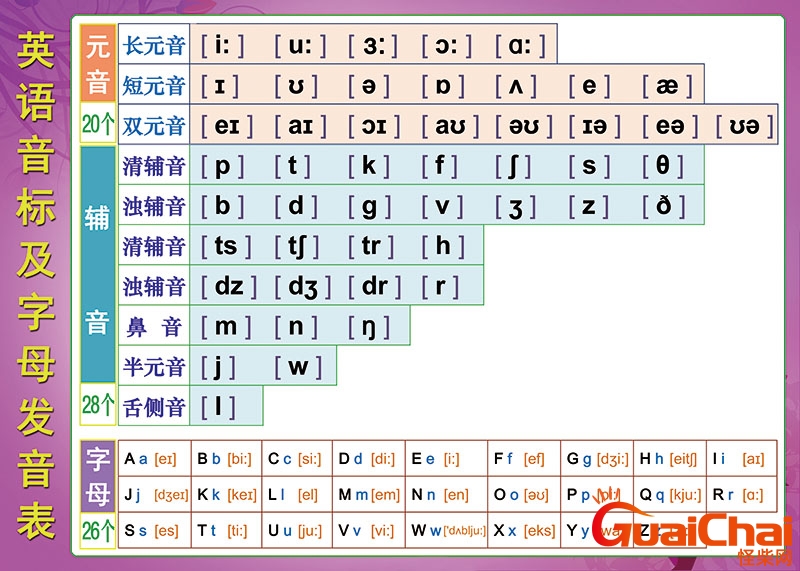The width and height of the screenshot is (800, 571).
Task: Click the purple 字母 category block
Action: point(98,476)
